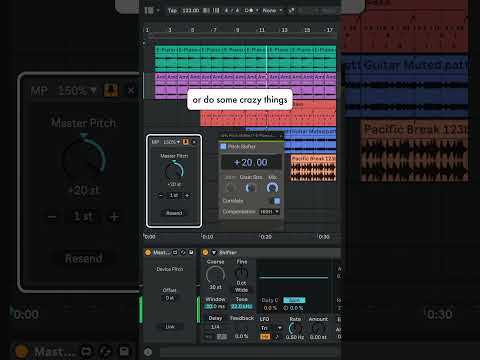Select the Delay 1/4 value

[215, 327]
